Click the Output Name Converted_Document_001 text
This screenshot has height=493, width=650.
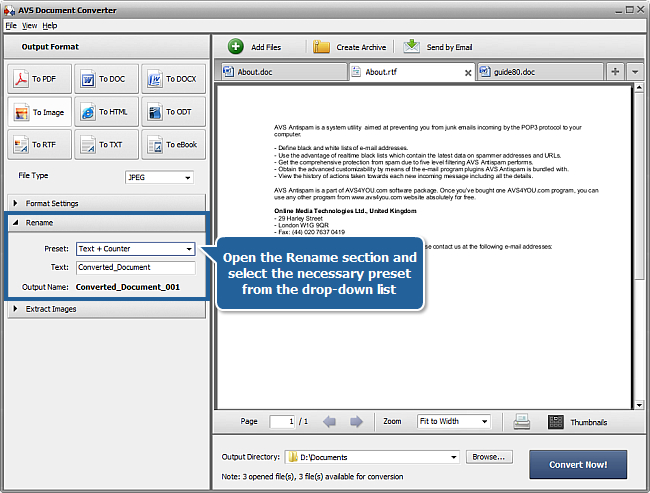coord(128,287)
